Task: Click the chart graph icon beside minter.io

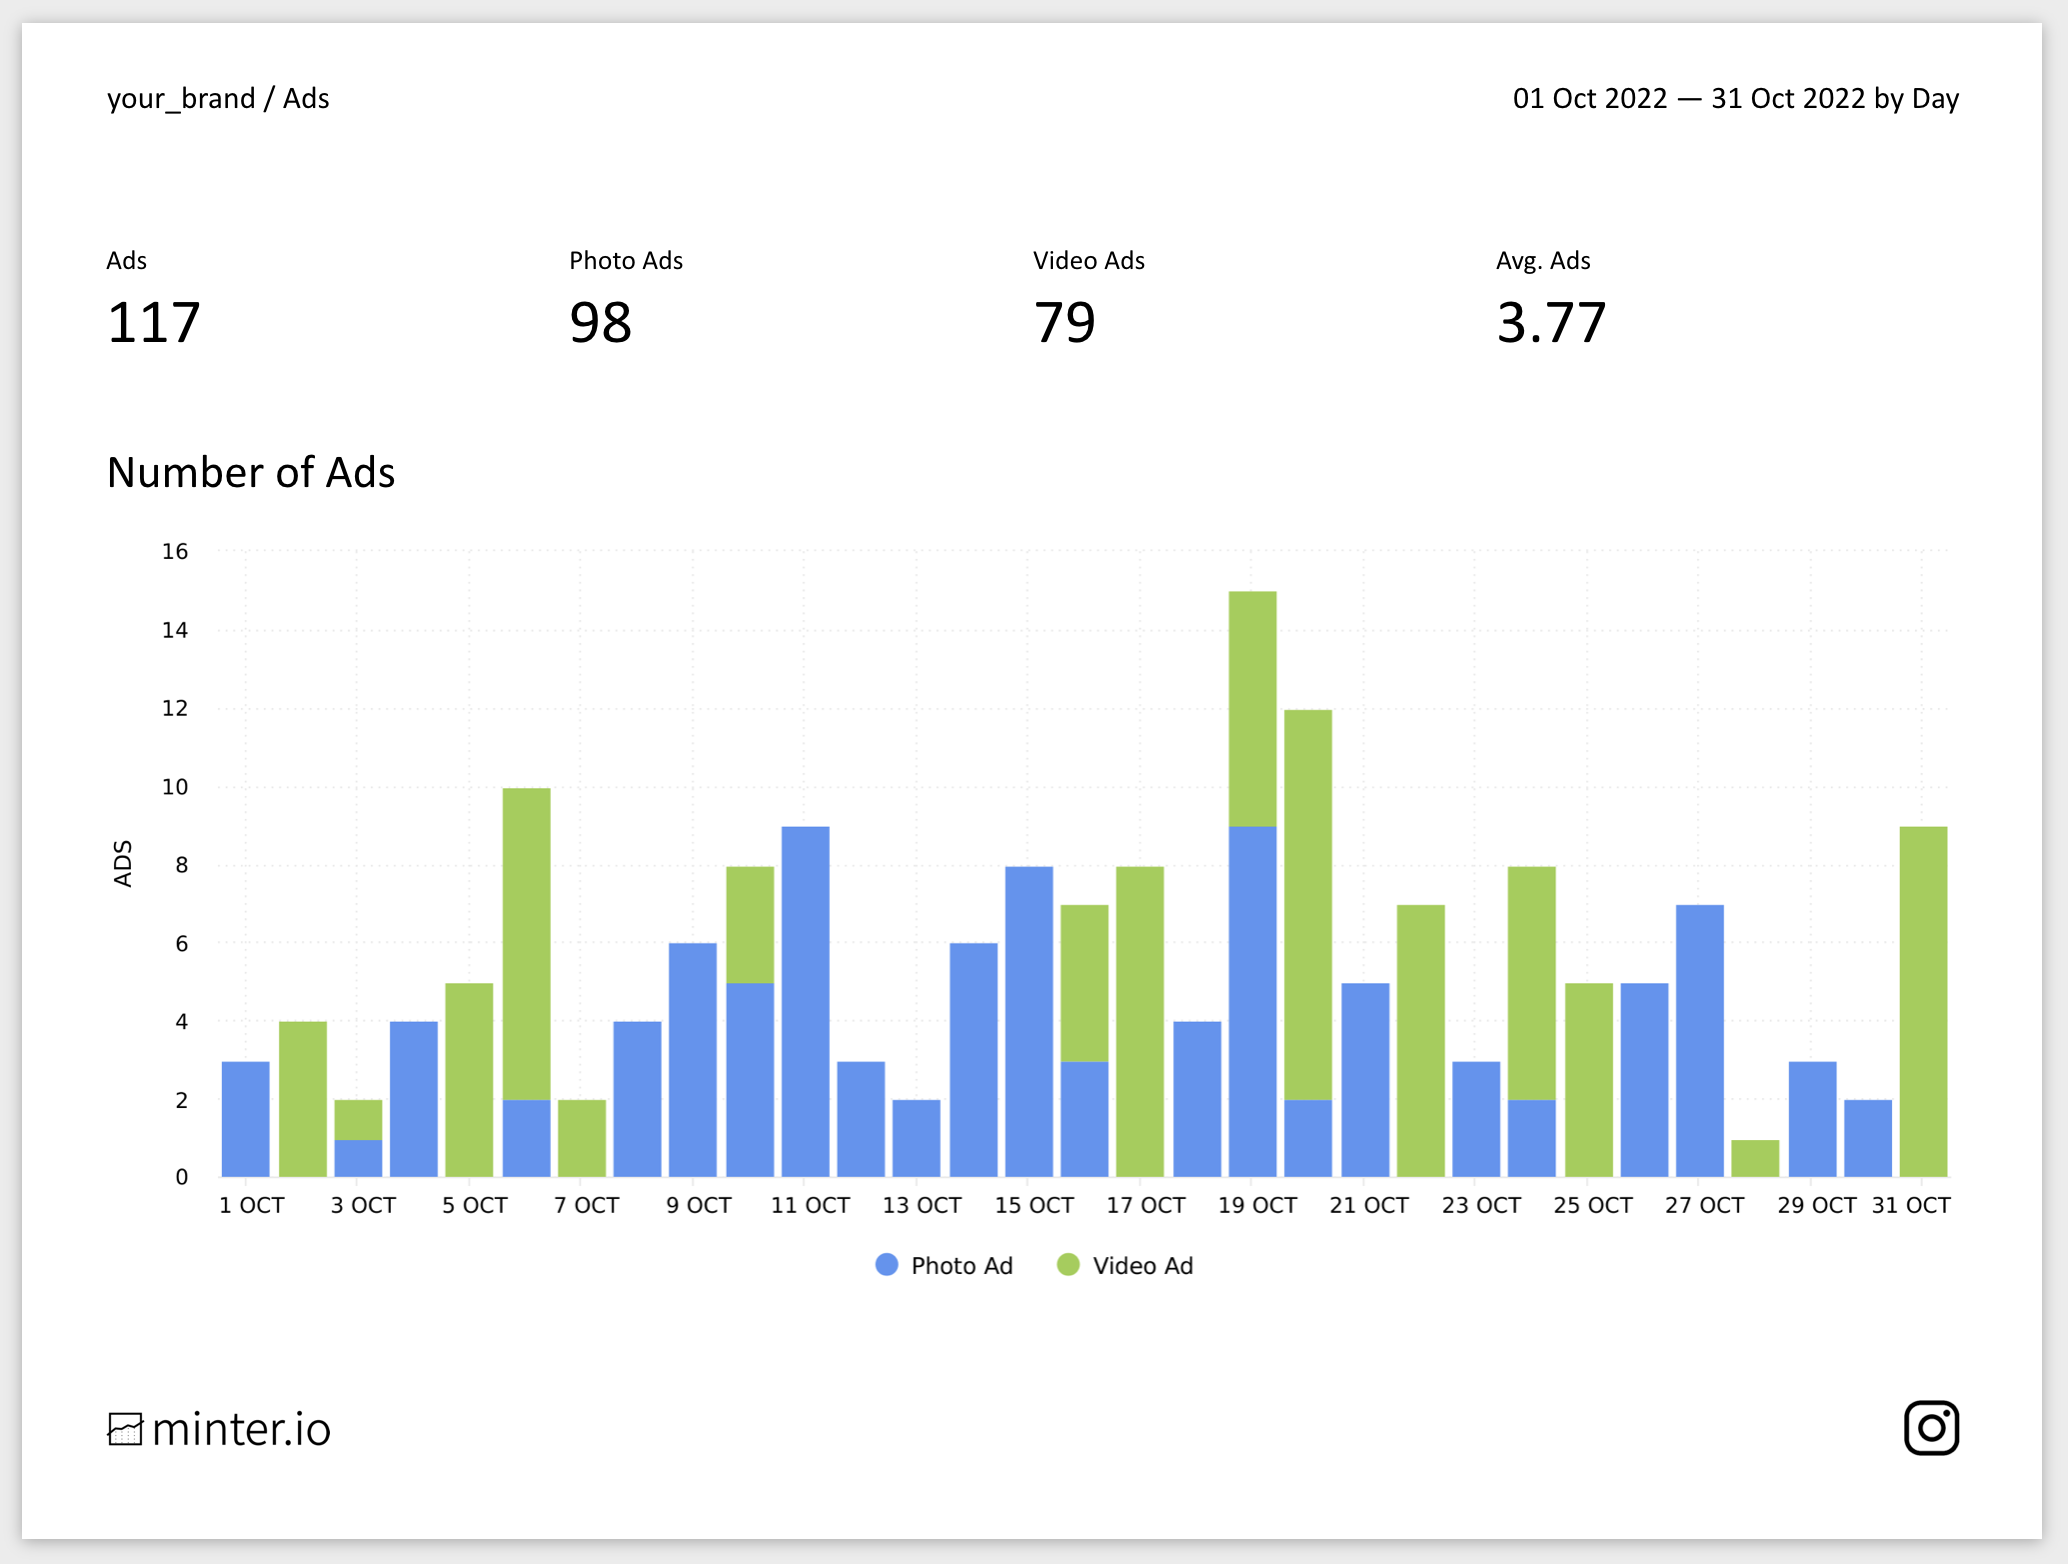Action: (x=126, y=1427)
